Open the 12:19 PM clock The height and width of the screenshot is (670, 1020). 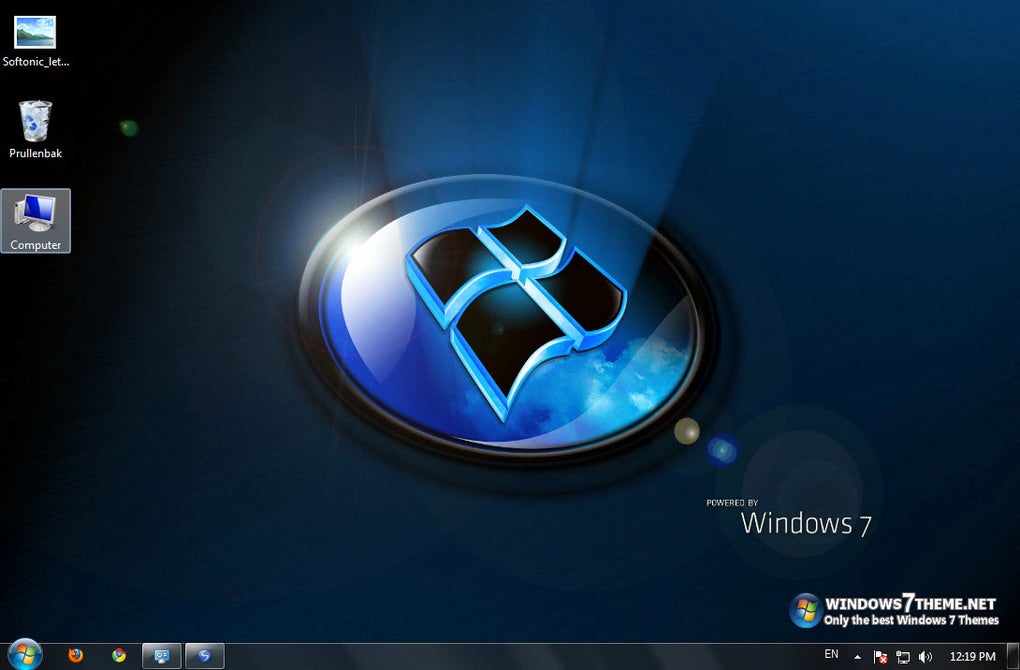coord(973,656)
